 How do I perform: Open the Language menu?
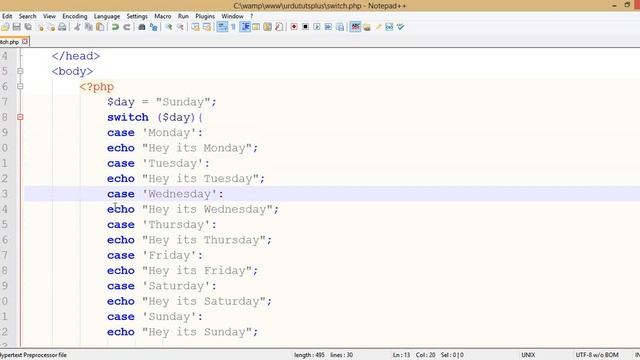click(107, 16)
